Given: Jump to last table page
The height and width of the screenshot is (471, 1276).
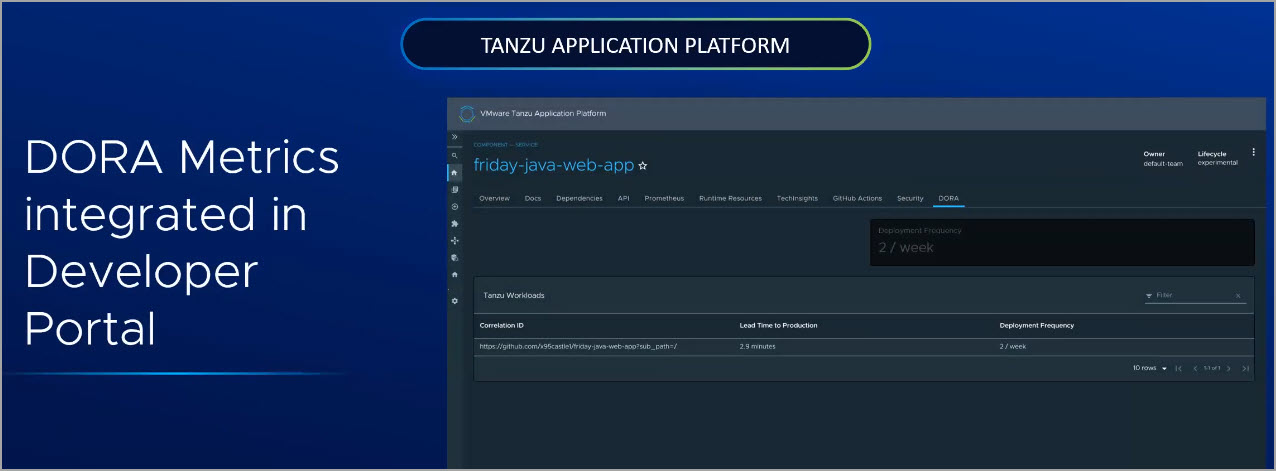Looking at the screenshot, I should click(1245, 368).
